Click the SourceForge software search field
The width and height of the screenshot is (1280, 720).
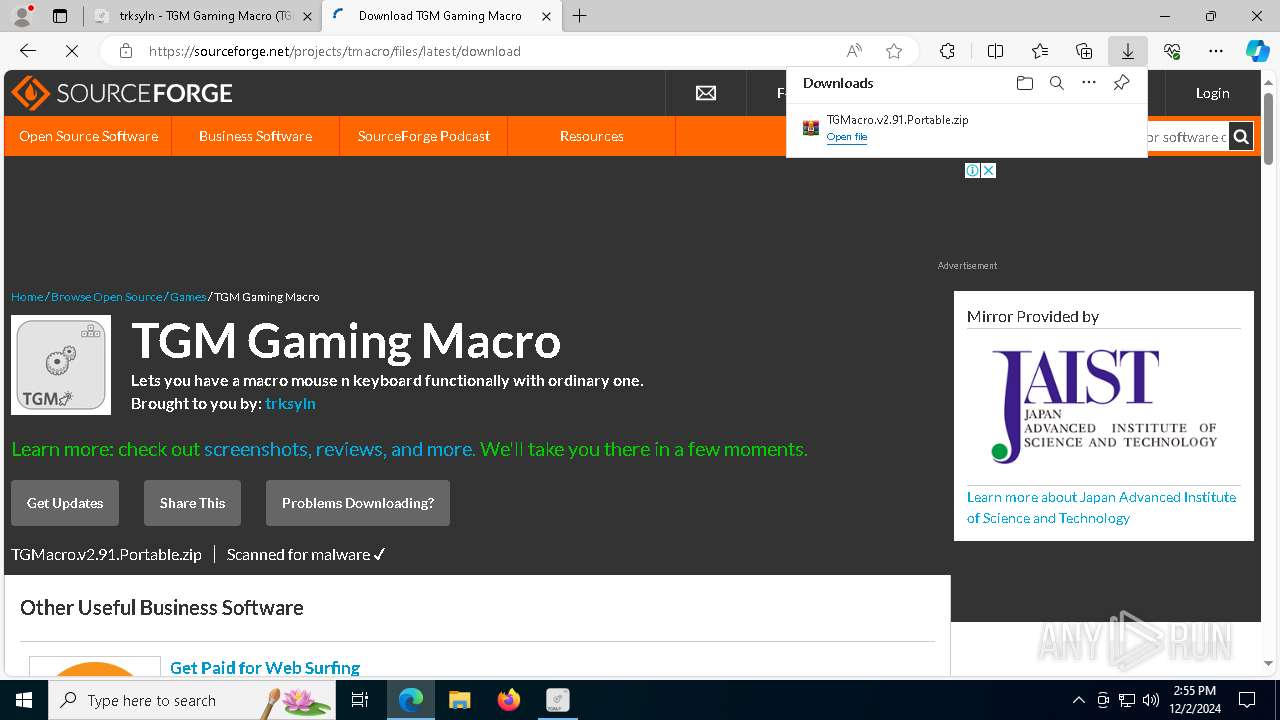1187,137
